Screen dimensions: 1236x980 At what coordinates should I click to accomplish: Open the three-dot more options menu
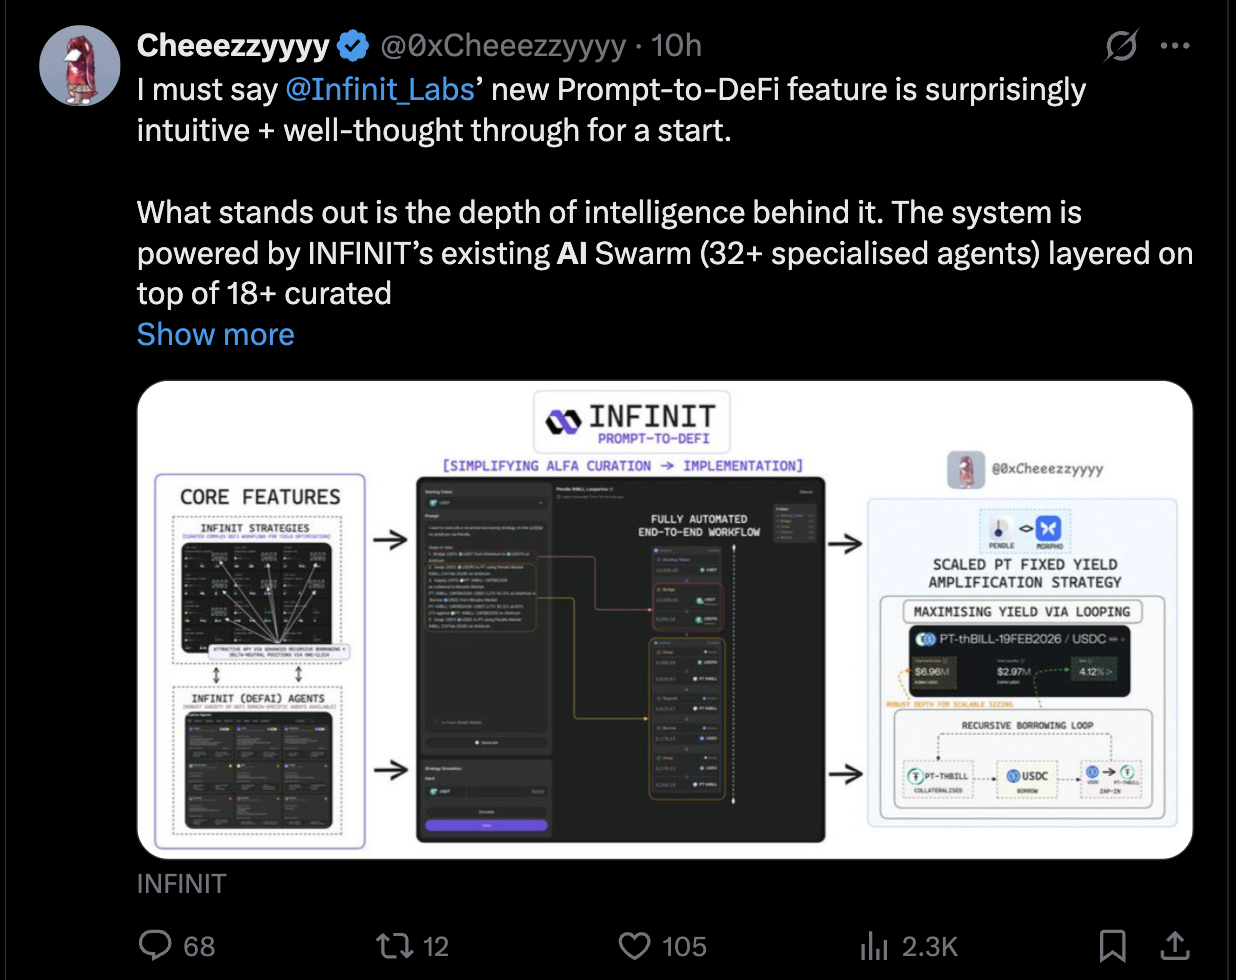click(x=1174, y=46)
